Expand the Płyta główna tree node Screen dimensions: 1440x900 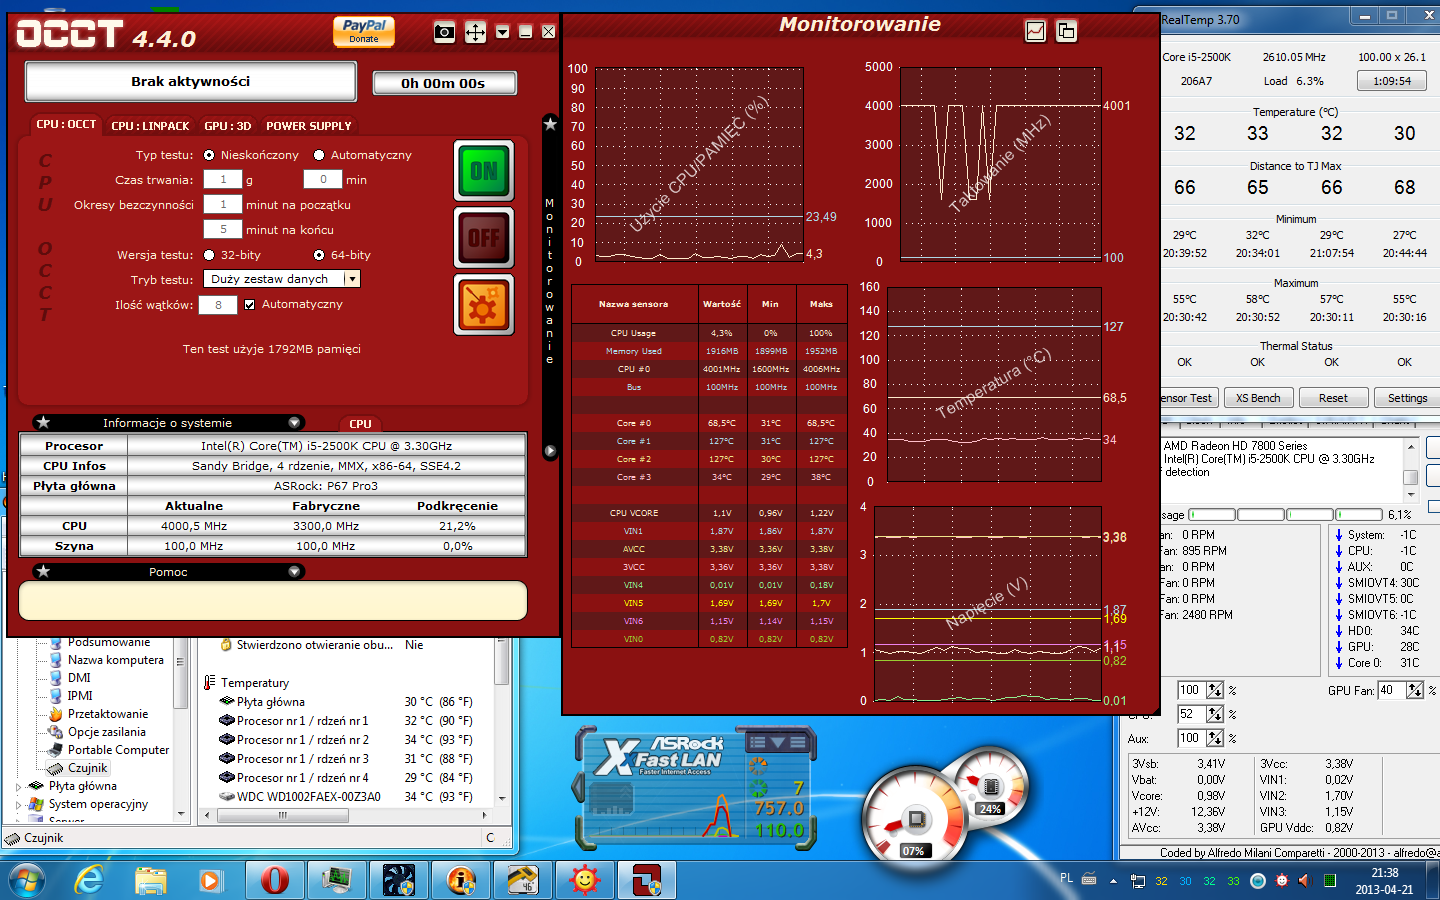(x=19, y=787)
